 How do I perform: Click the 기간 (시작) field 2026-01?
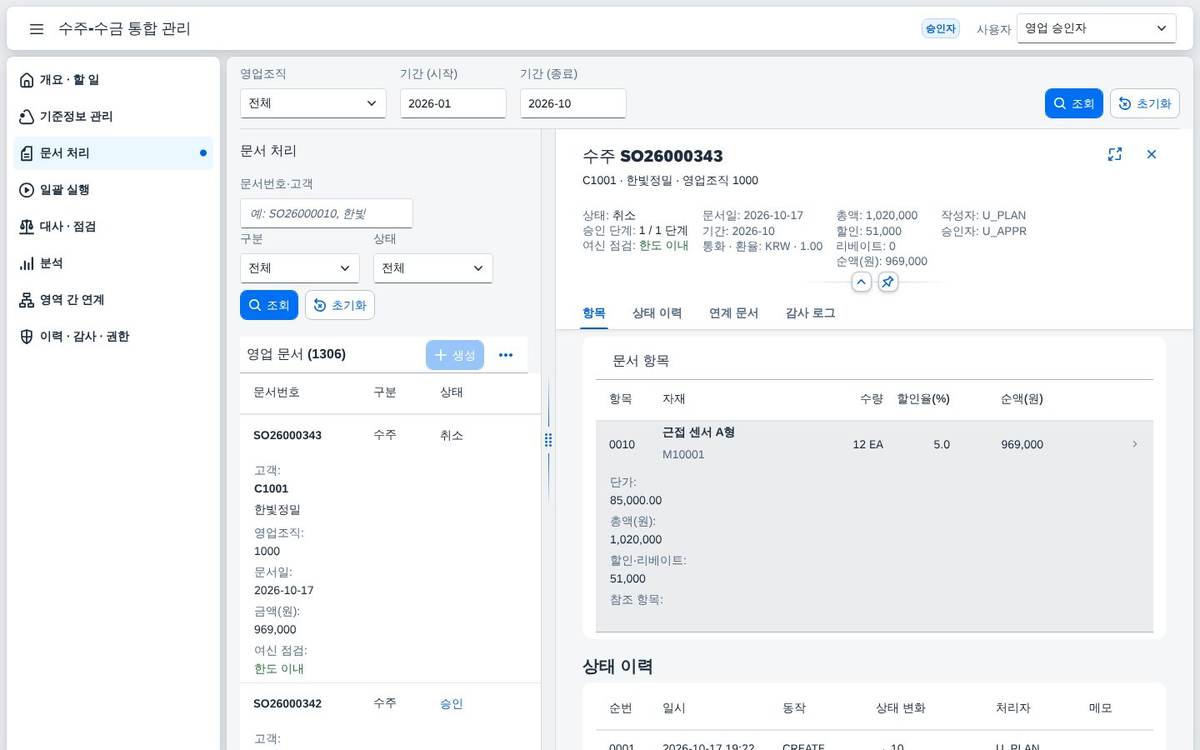point(453,103)
